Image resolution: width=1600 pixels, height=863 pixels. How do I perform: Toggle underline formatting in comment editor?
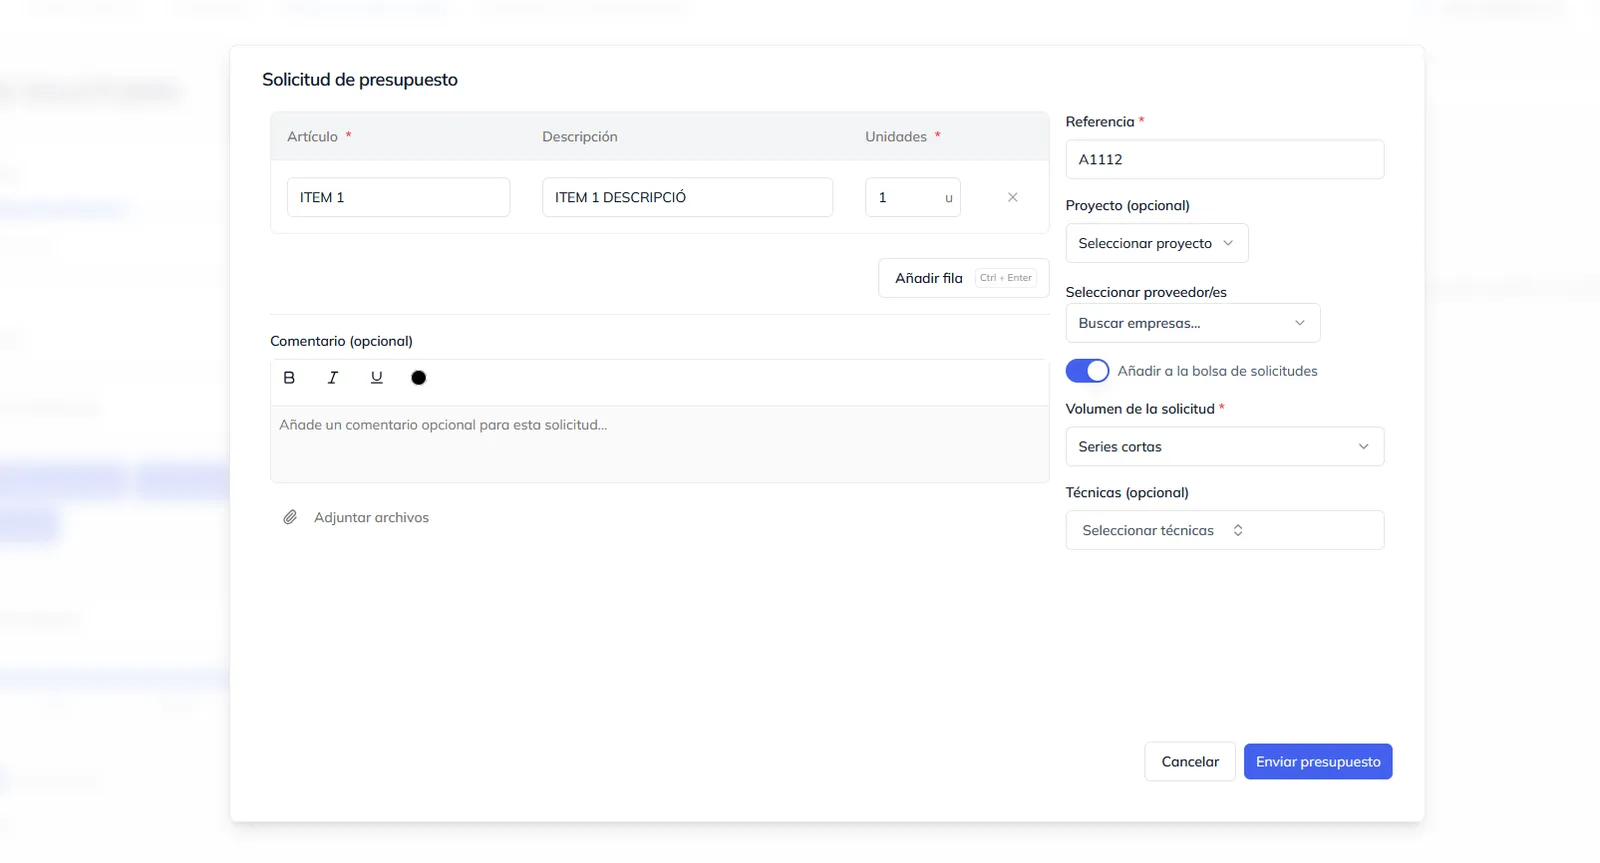(x=377, y=378)
